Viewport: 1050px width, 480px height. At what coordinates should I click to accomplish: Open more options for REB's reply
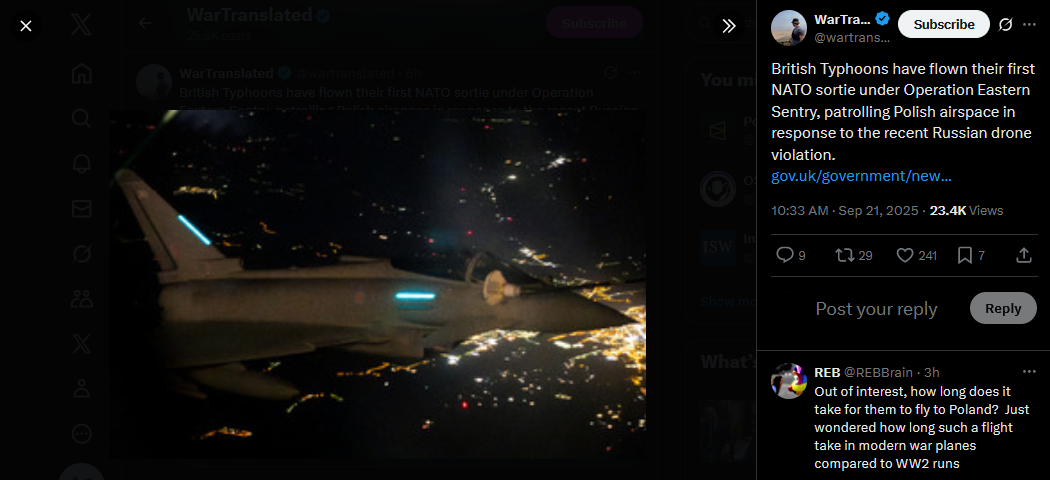[x=1029, y=372]
